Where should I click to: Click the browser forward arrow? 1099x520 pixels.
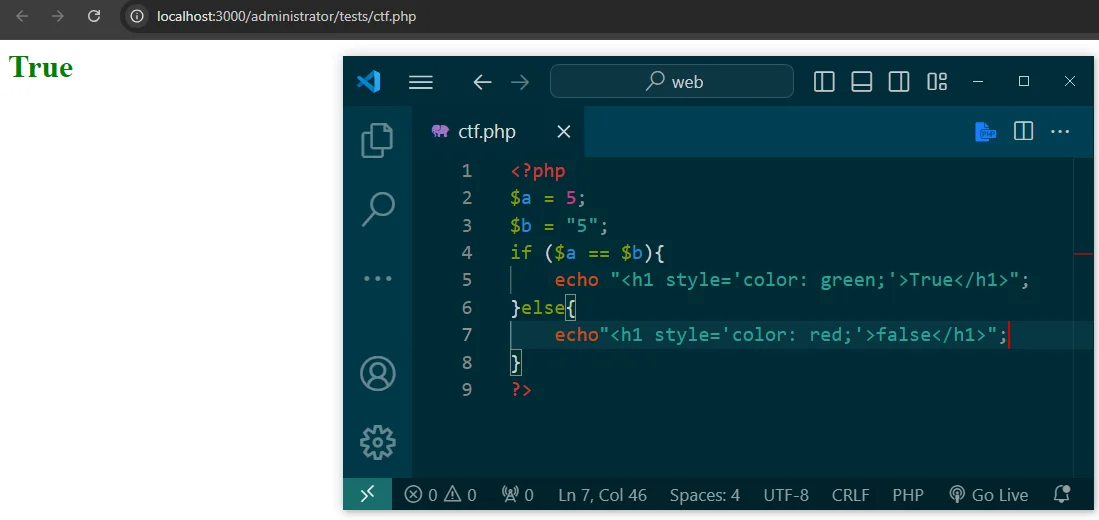[57, 15]
